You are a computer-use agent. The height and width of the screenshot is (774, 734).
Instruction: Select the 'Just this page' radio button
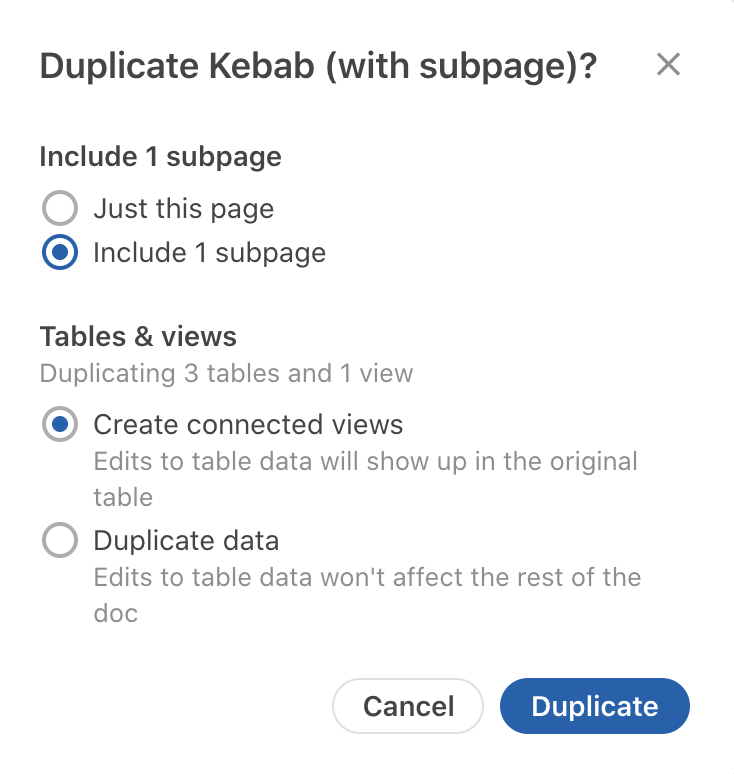tap(60, 209)
